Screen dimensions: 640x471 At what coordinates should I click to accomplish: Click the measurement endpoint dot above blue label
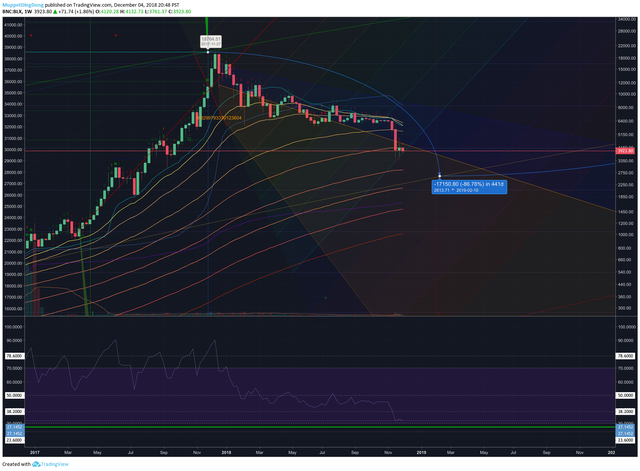pos(440,176)
